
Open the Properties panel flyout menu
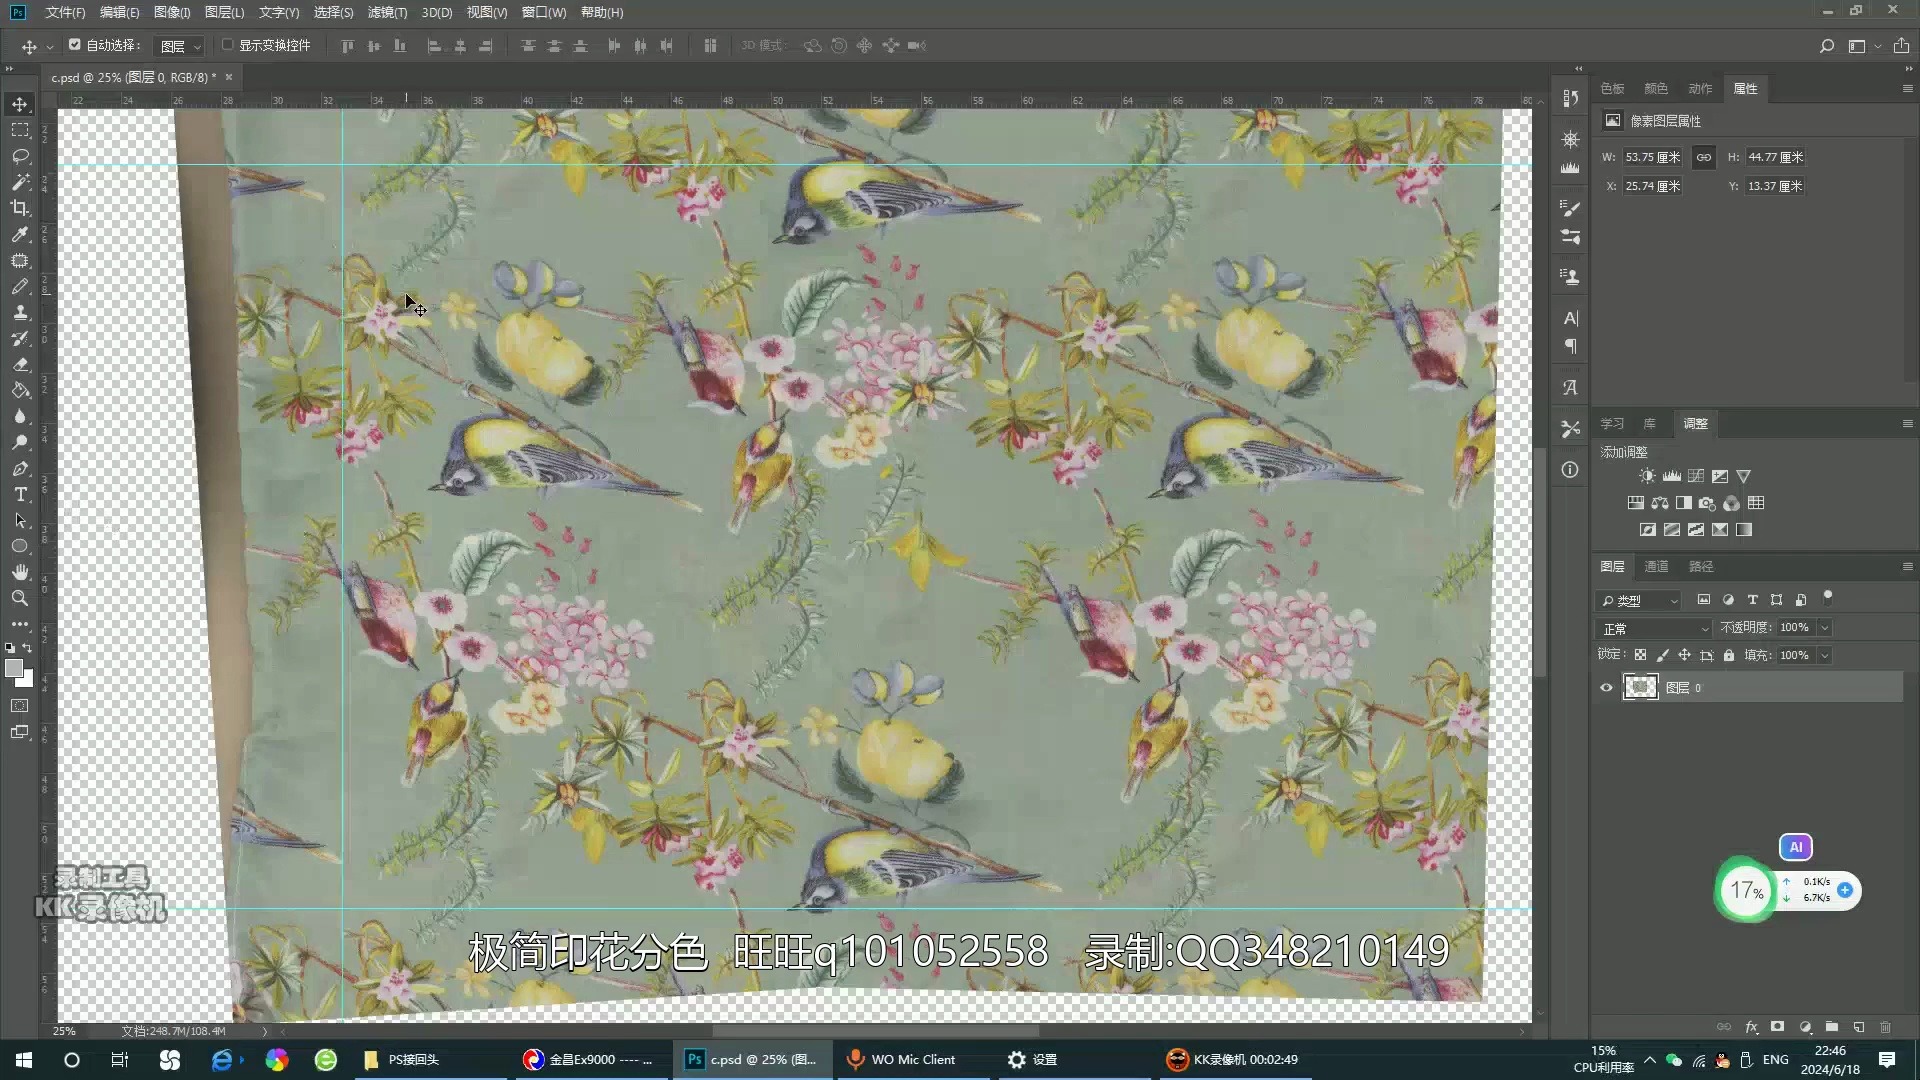(1907, 89)
